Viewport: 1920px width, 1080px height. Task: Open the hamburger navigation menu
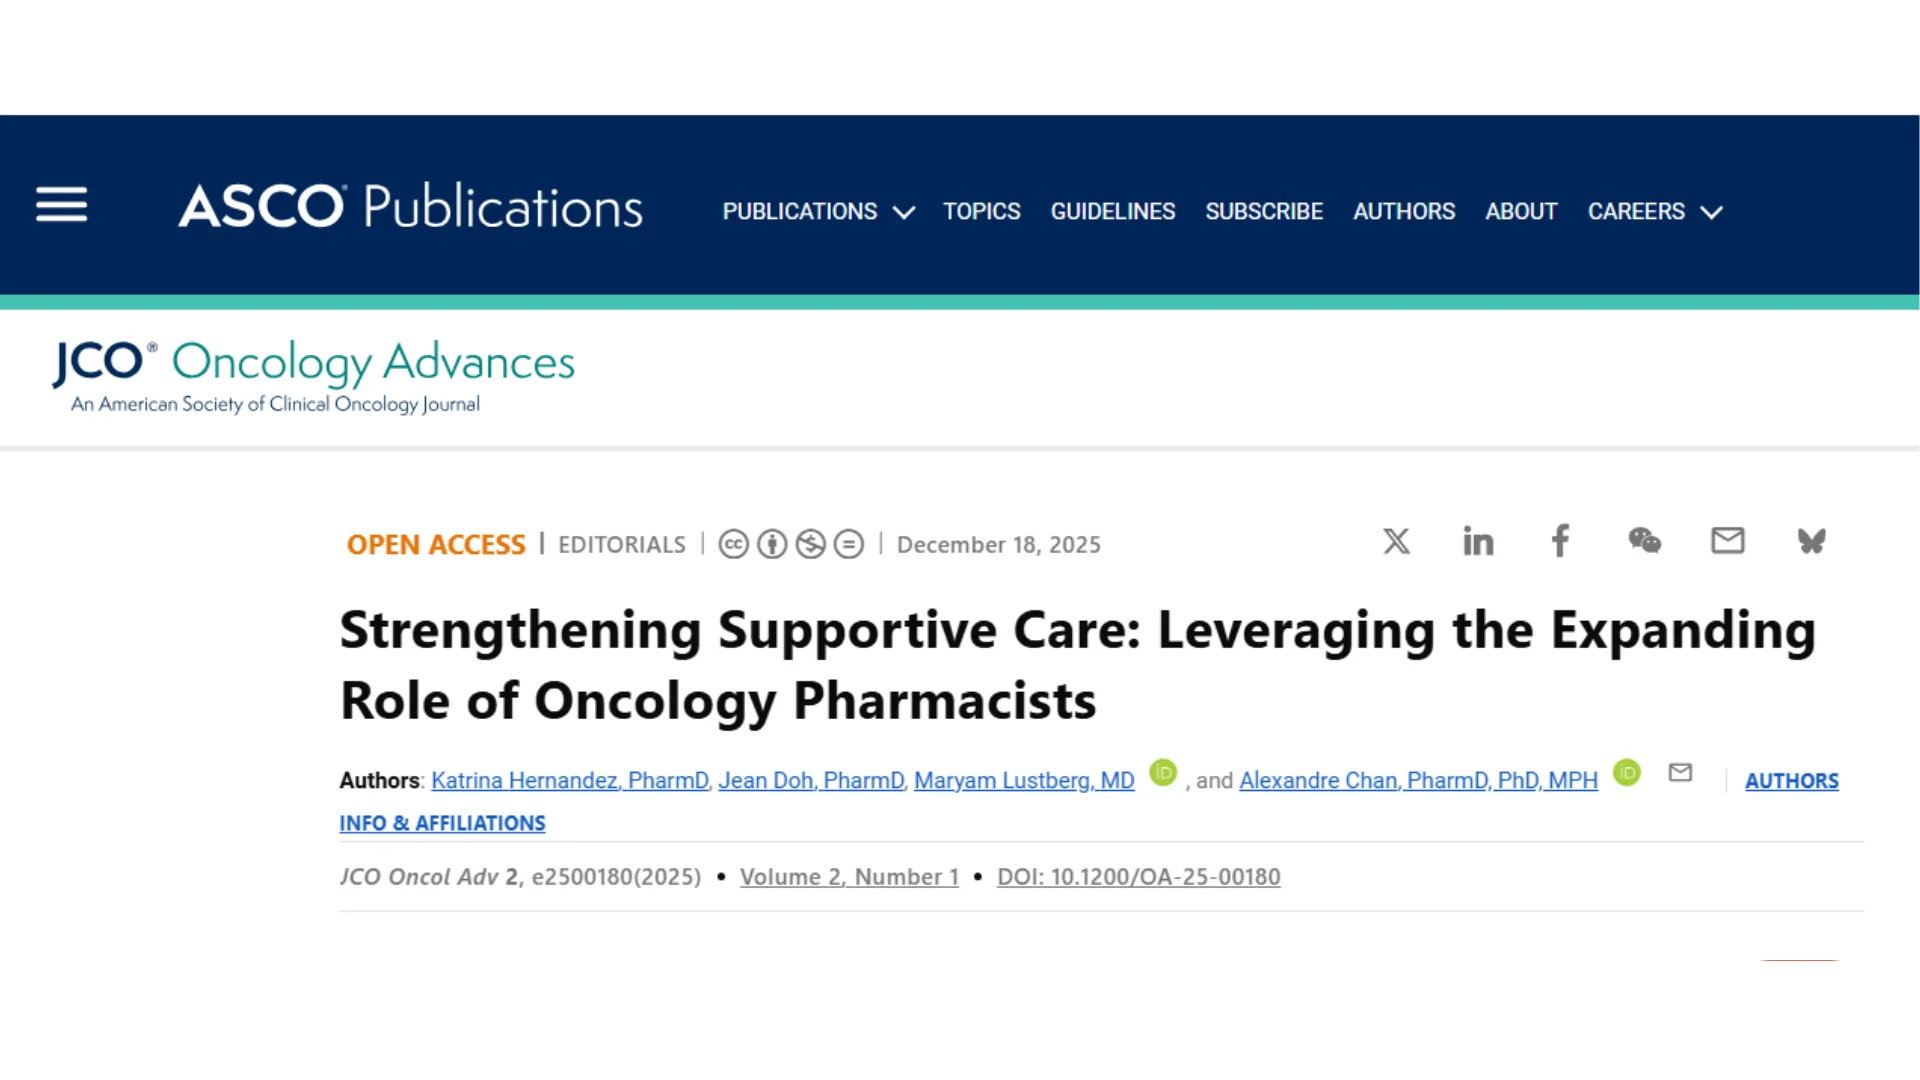[61, 205]
